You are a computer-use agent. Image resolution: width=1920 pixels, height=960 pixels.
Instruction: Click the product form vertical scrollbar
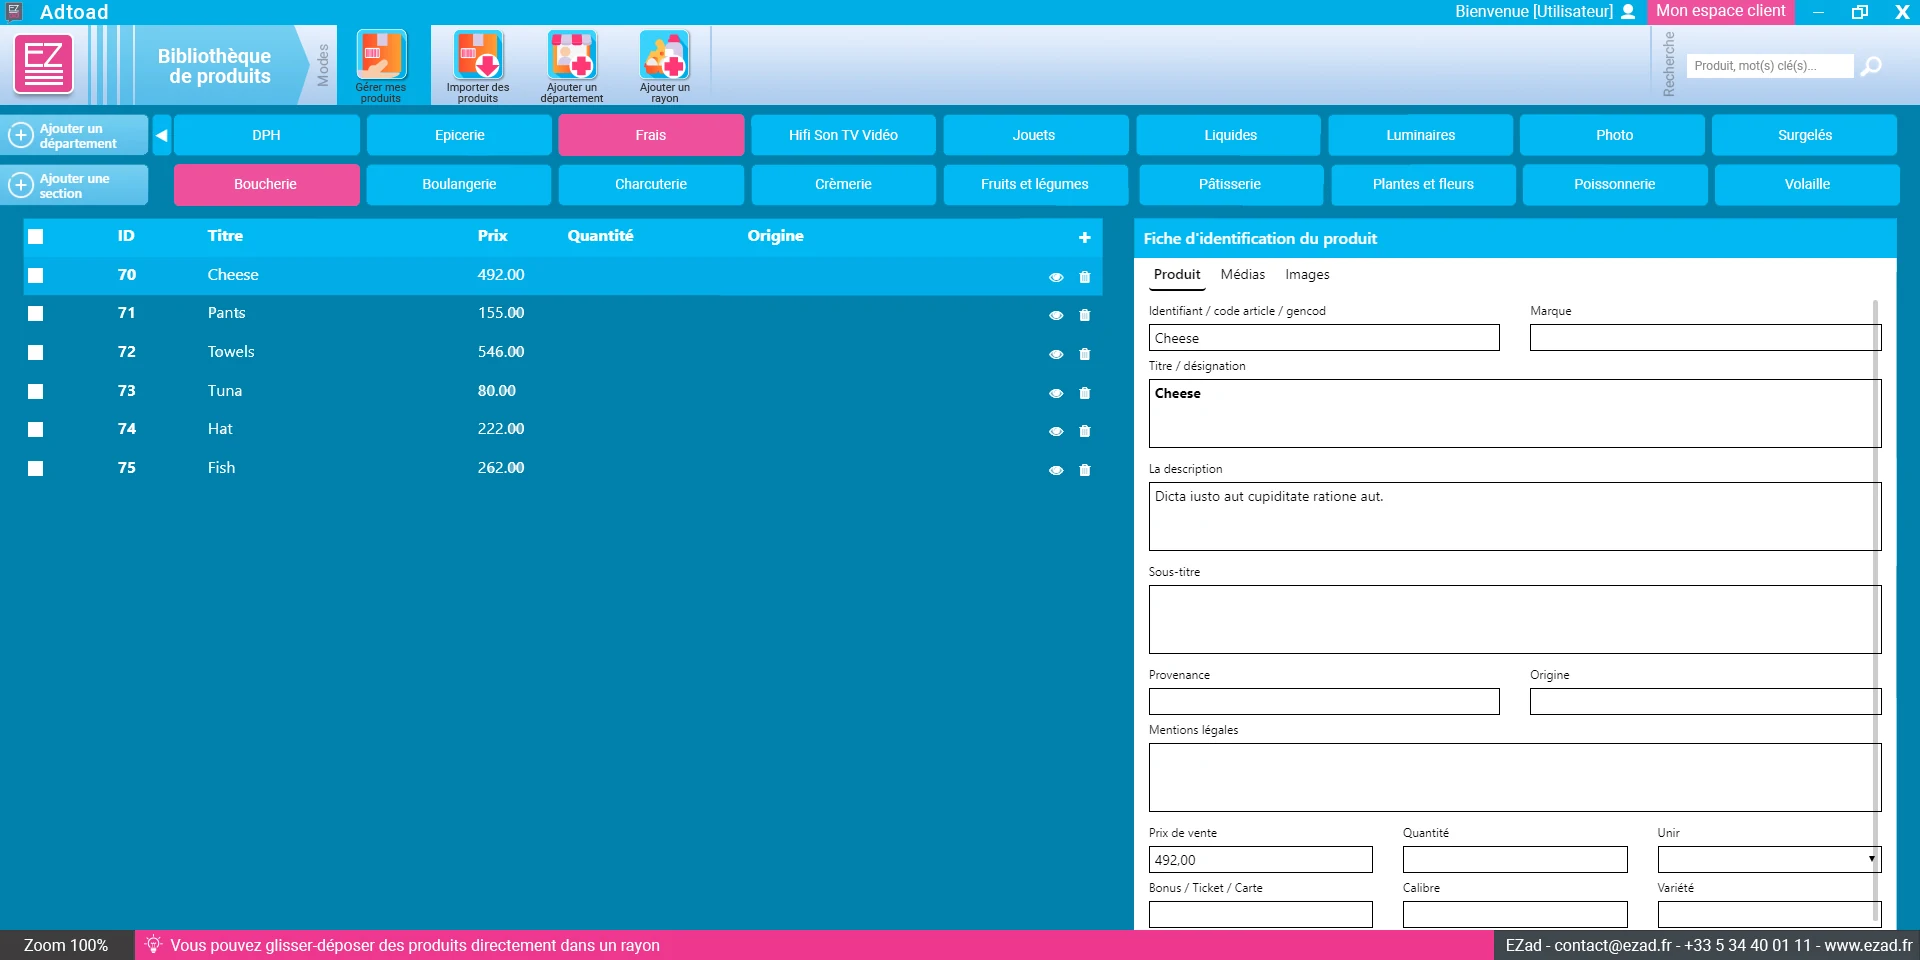tap(1875, 610)
